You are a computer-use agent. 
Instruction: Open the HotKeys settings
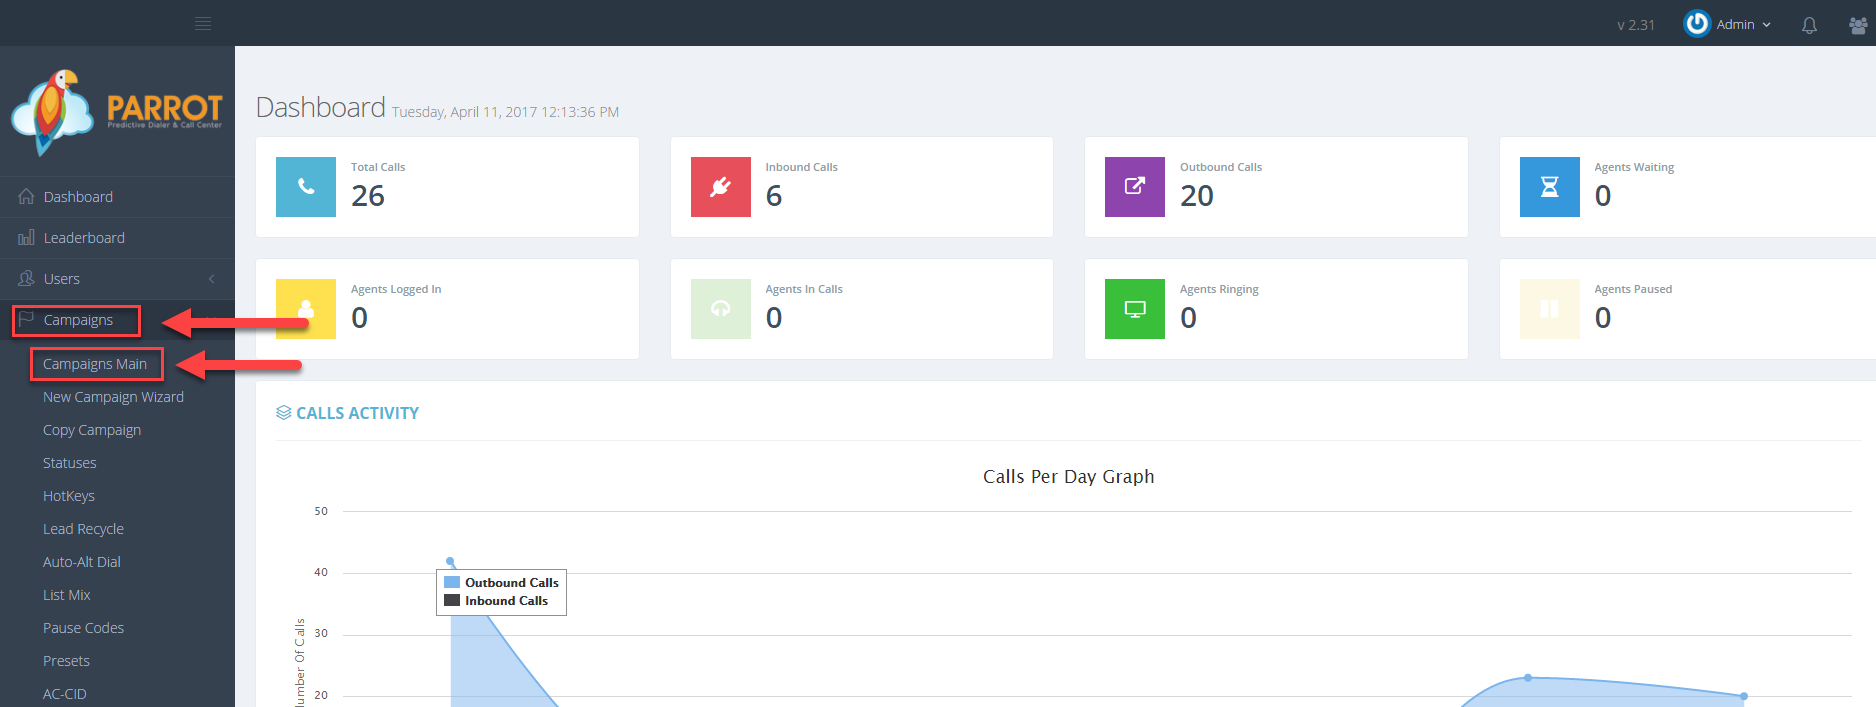tap(69, 496)
